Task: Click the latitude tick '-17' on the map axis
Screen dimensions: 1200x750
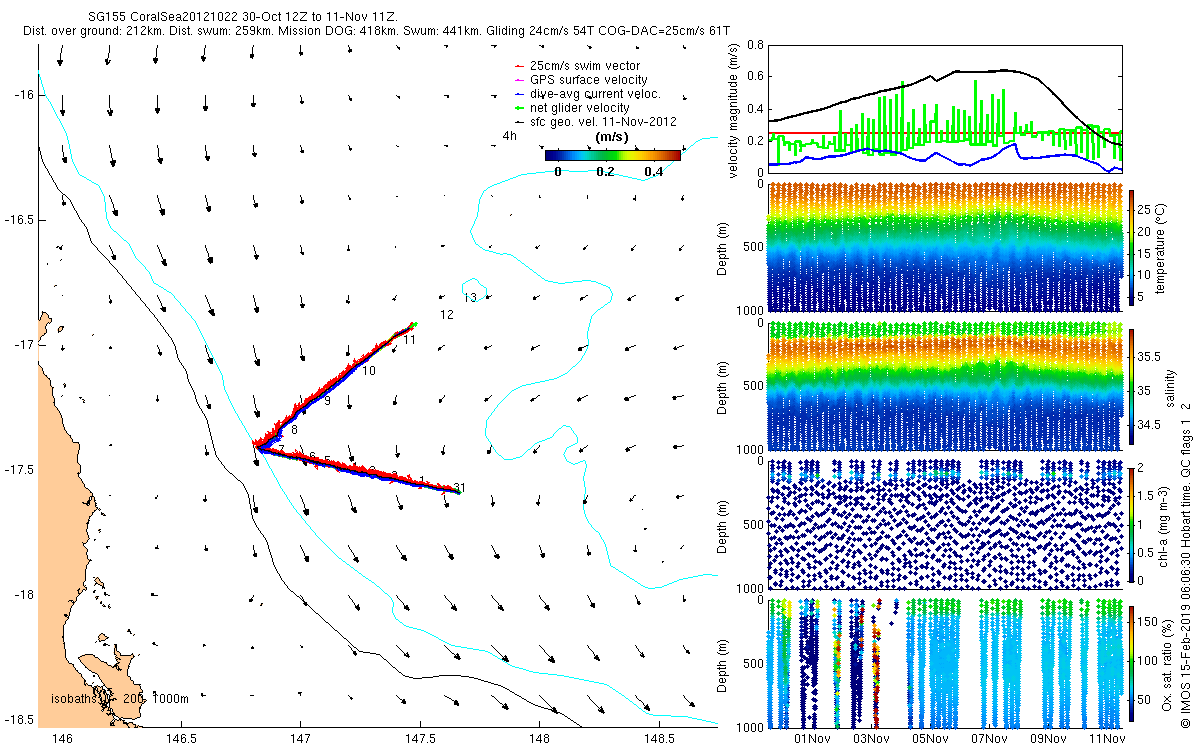Action: tap(24, 344)
